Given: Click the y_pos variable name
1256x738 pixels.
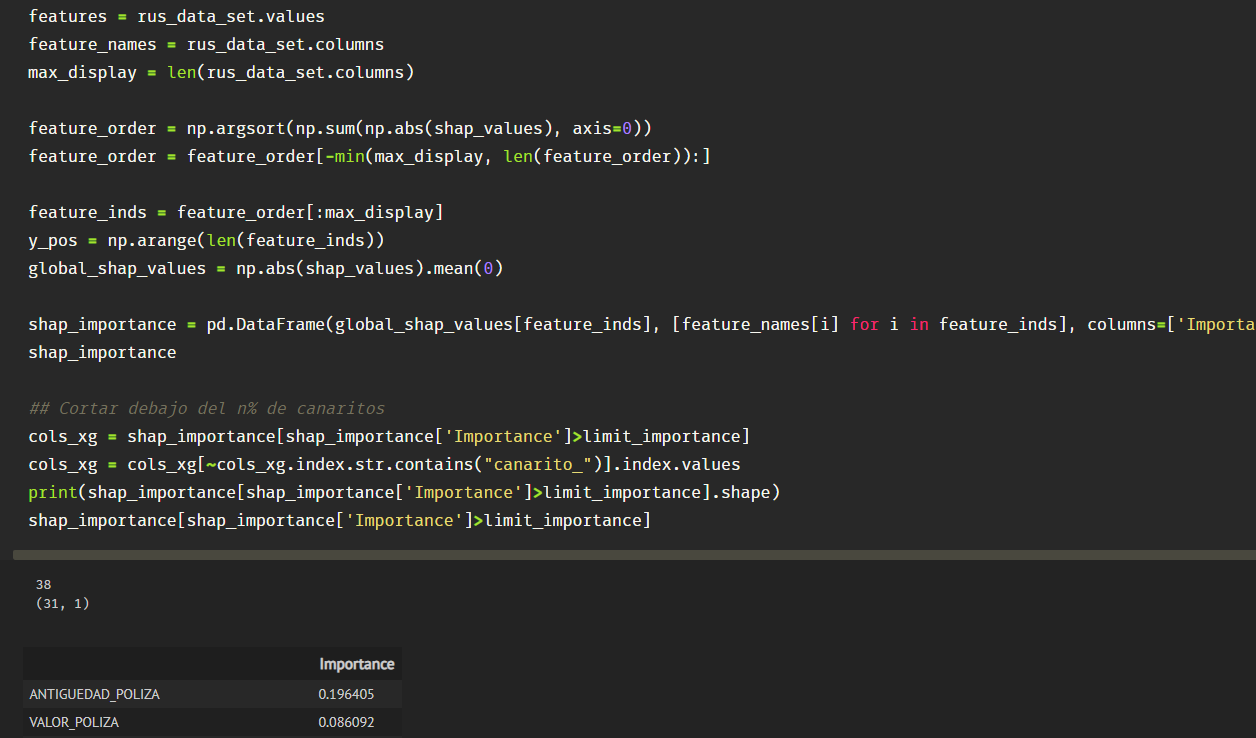Looking at the screenshot, I should pos(52,240).
